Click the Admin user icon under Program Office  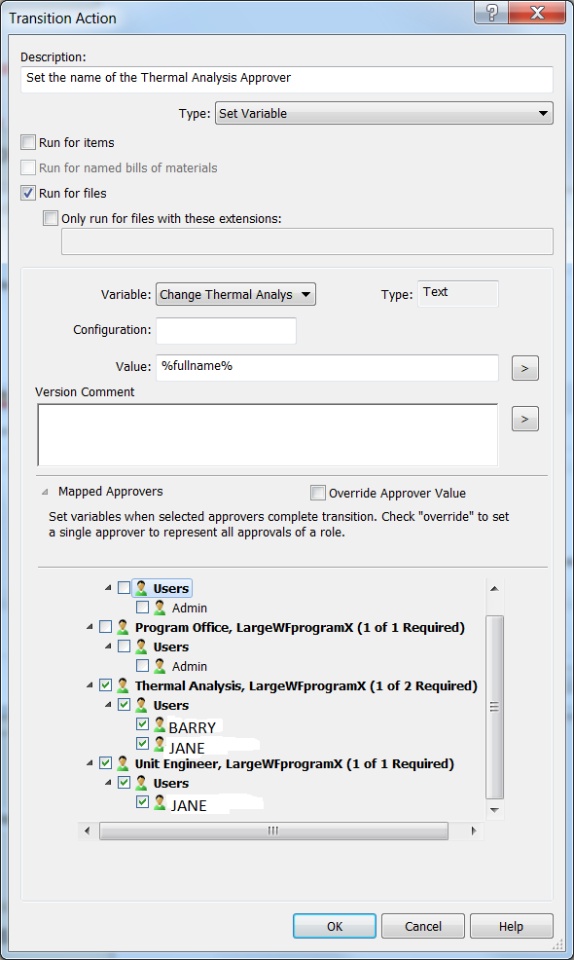point(160,666)
